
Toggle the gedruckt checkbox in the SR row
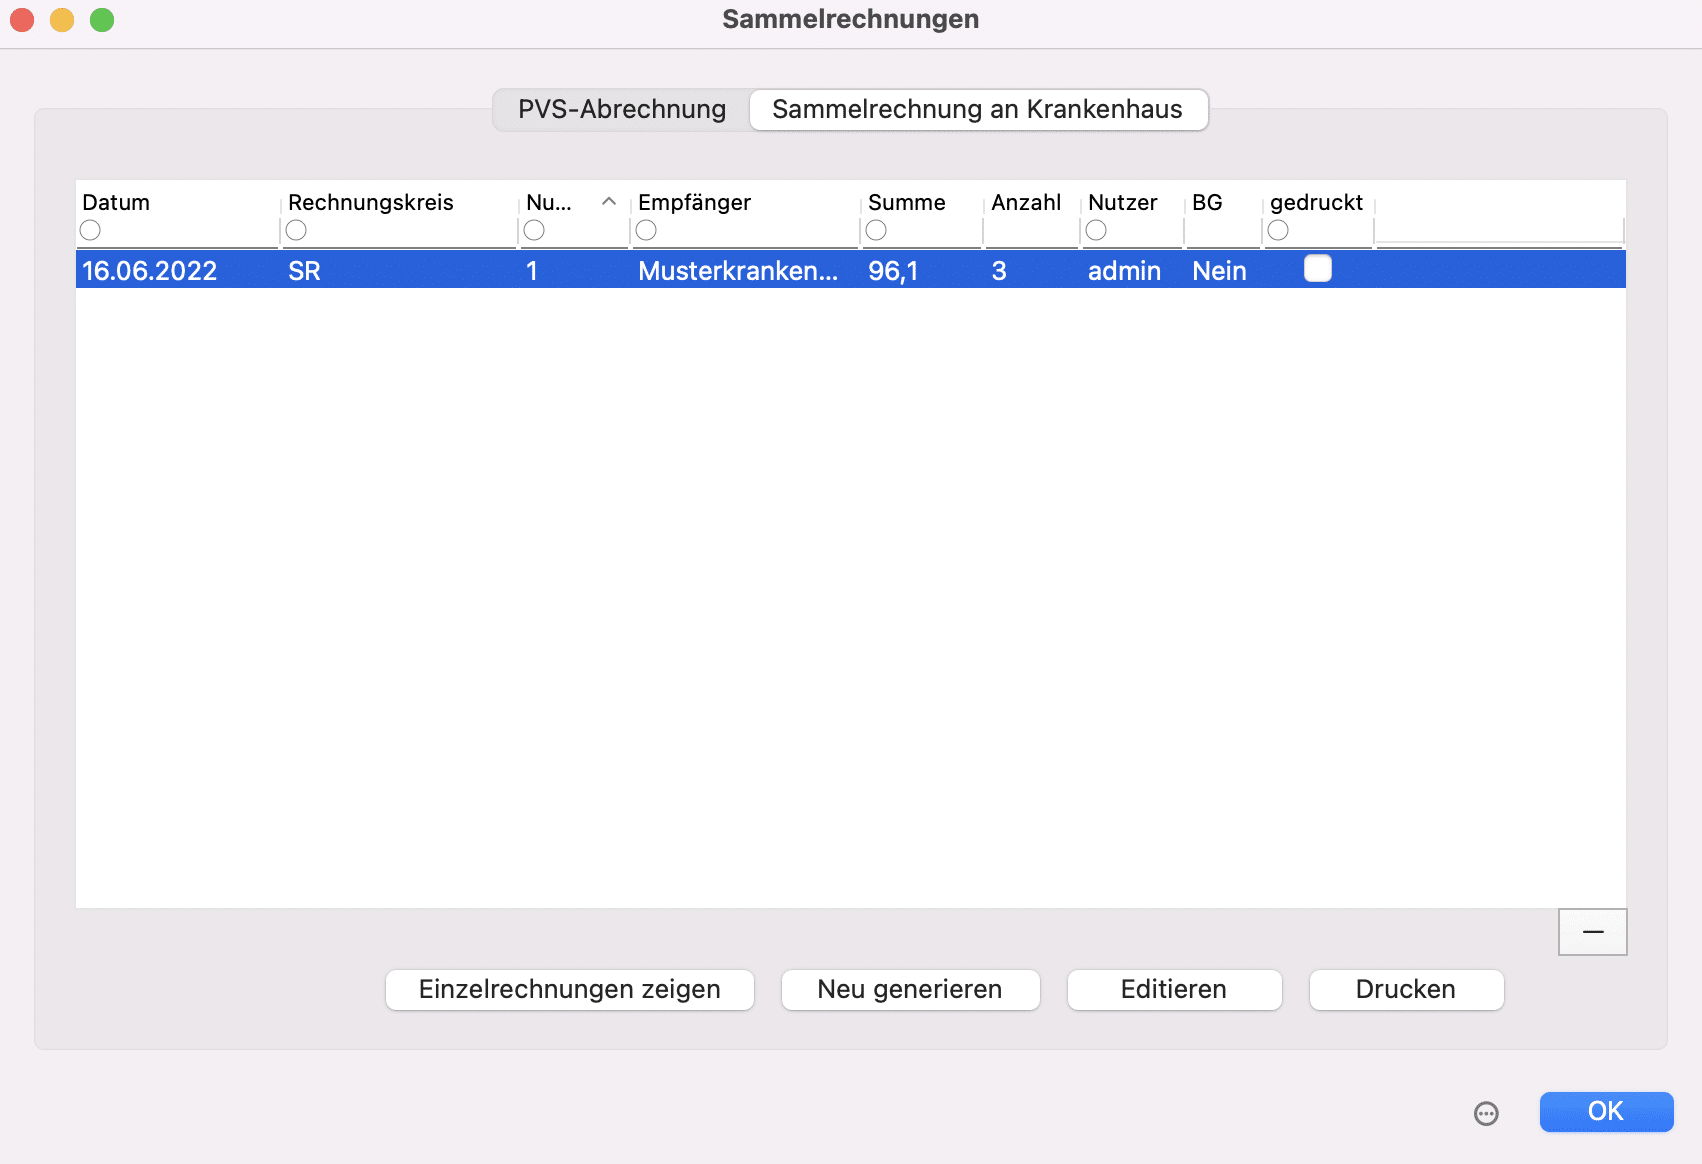1318,269
